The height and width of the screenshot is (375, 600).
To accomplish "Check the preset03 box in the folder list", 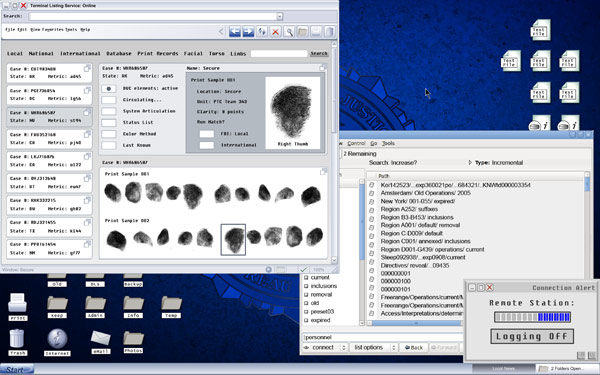I will 306,312.
